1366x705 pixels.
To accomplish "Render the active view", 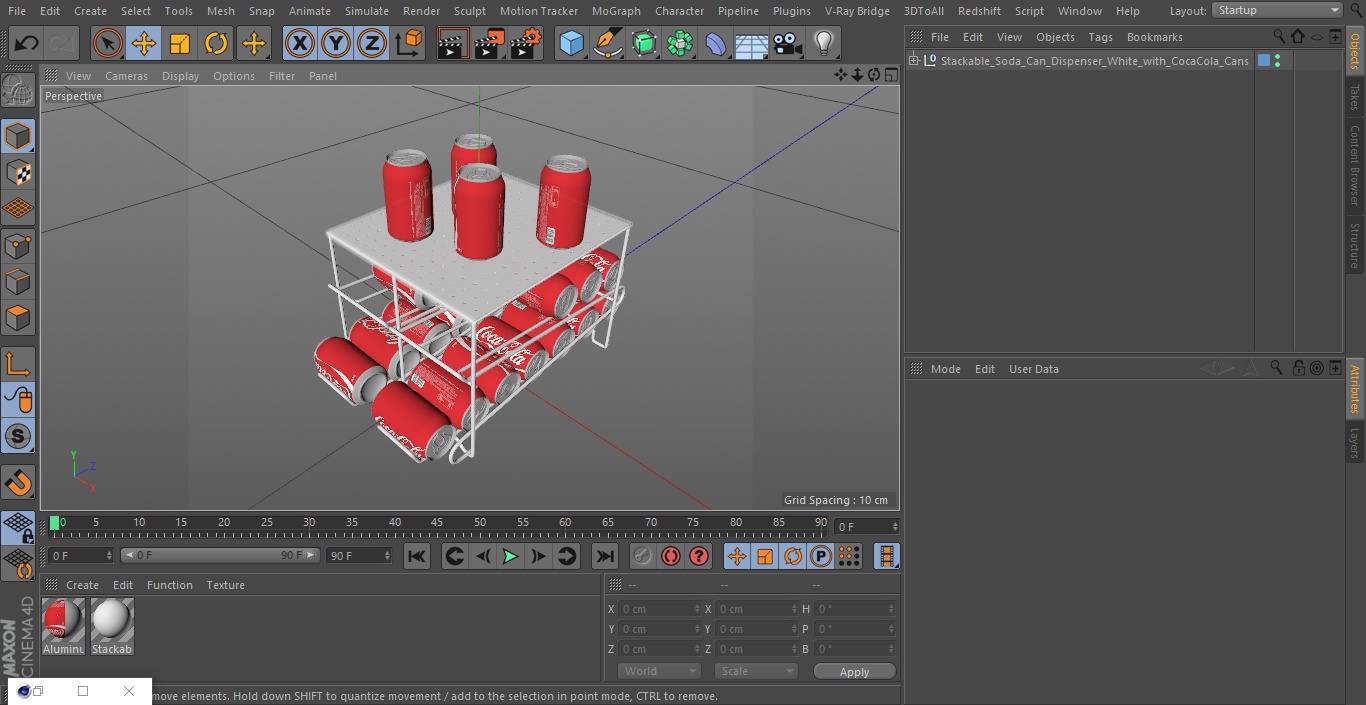I will 453,43.
